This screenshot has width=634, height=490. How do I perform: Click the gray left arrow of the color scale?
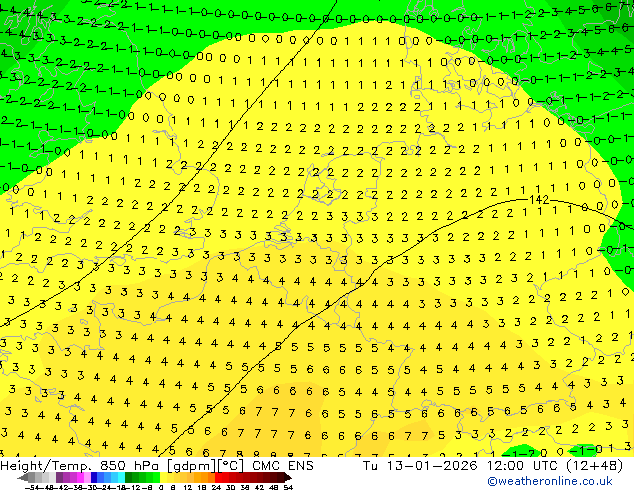tap(22, 478)
